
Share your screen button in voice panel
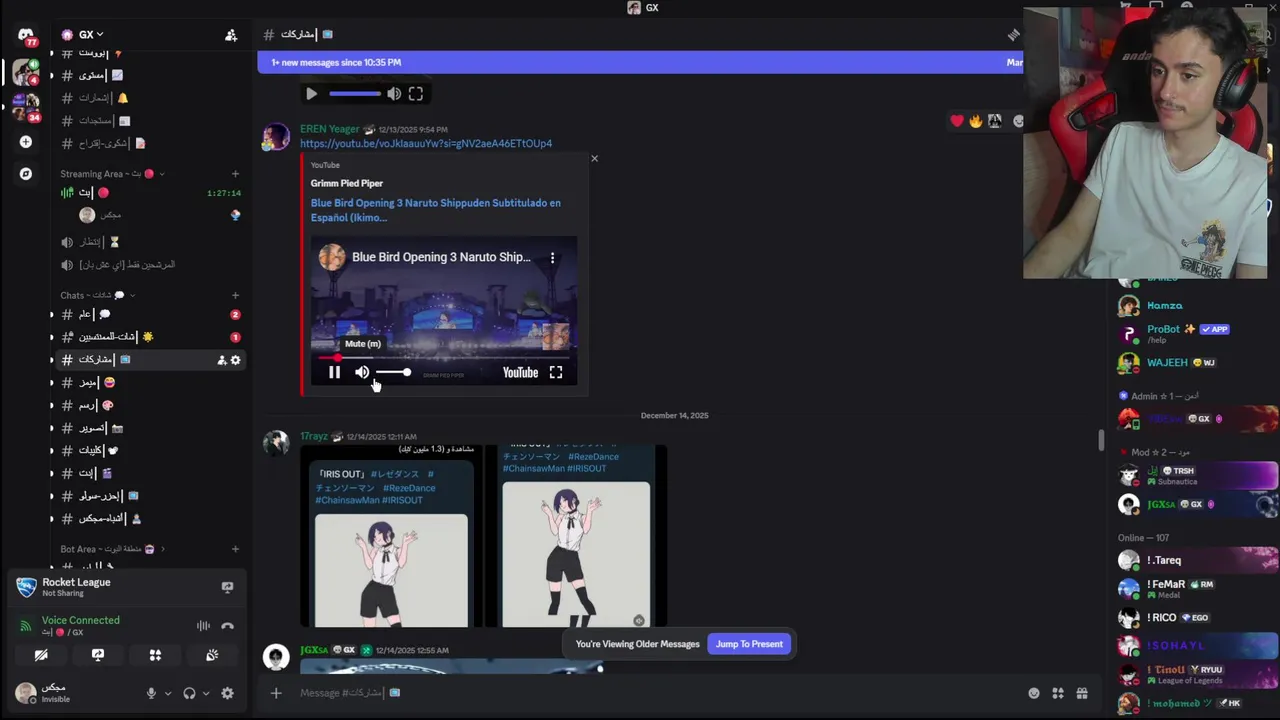click(x=98, y=655)
